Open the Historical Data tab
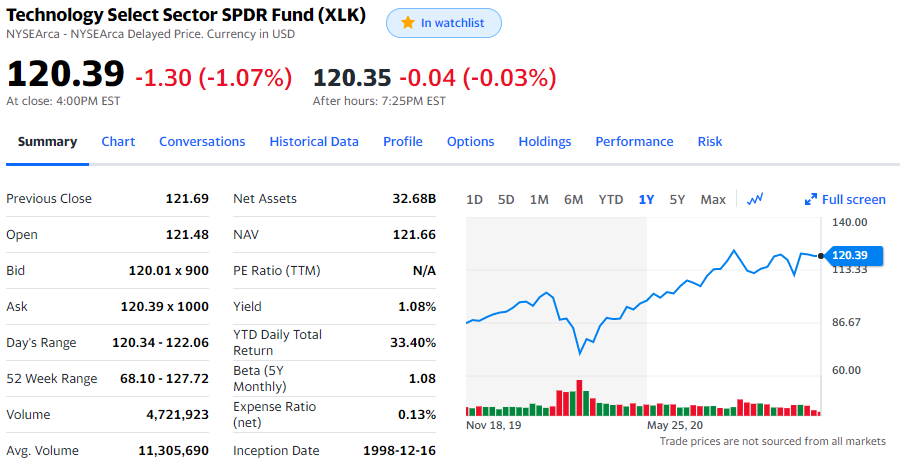Screen dimensions: 900x464 click(x=314, y=141)
